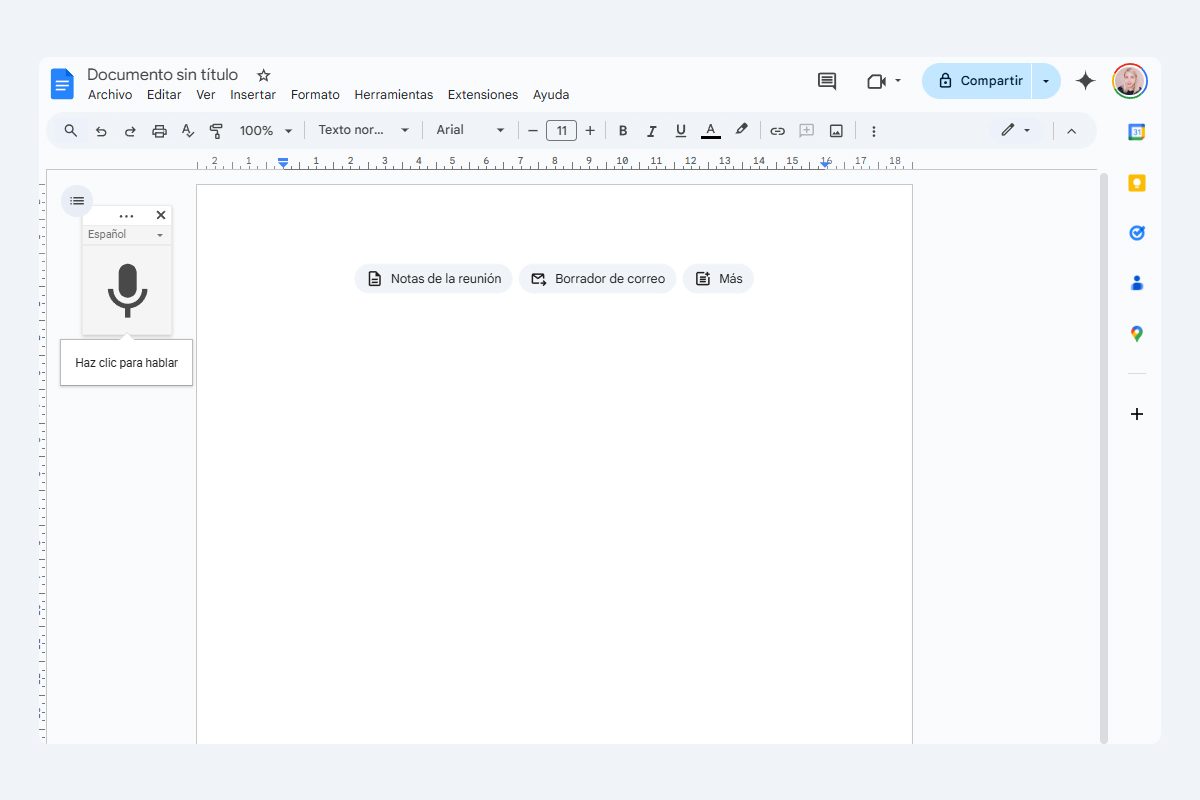Toggle italic formatting
The width and height of the screenshot is (1200, 800).
652,130
